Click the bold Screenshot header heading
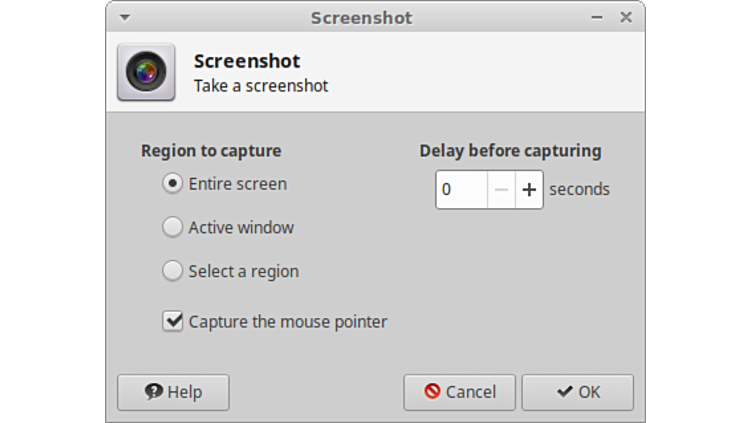 (x=246, y=62)
